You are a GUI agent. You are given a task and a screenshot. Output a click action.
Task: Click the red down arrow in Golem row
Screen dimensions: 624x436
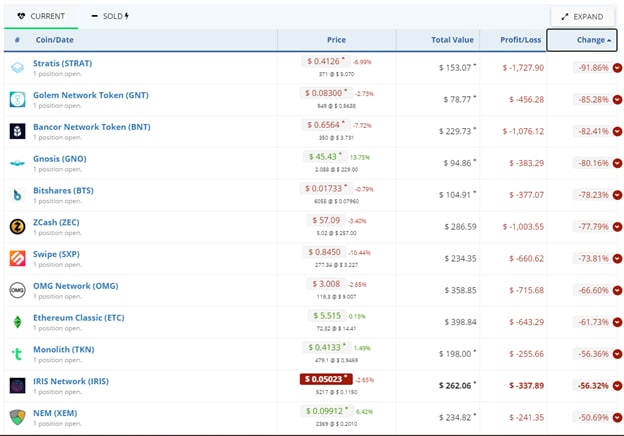coord(617,99)
